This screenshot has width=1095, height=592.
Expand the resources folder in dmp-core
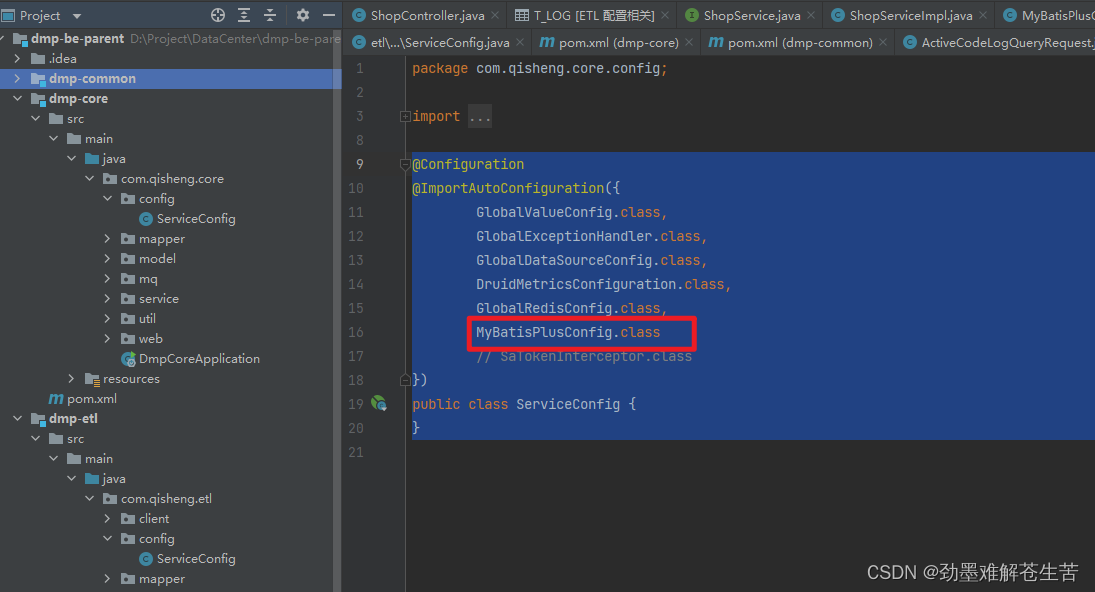click(x=71, y=378)
